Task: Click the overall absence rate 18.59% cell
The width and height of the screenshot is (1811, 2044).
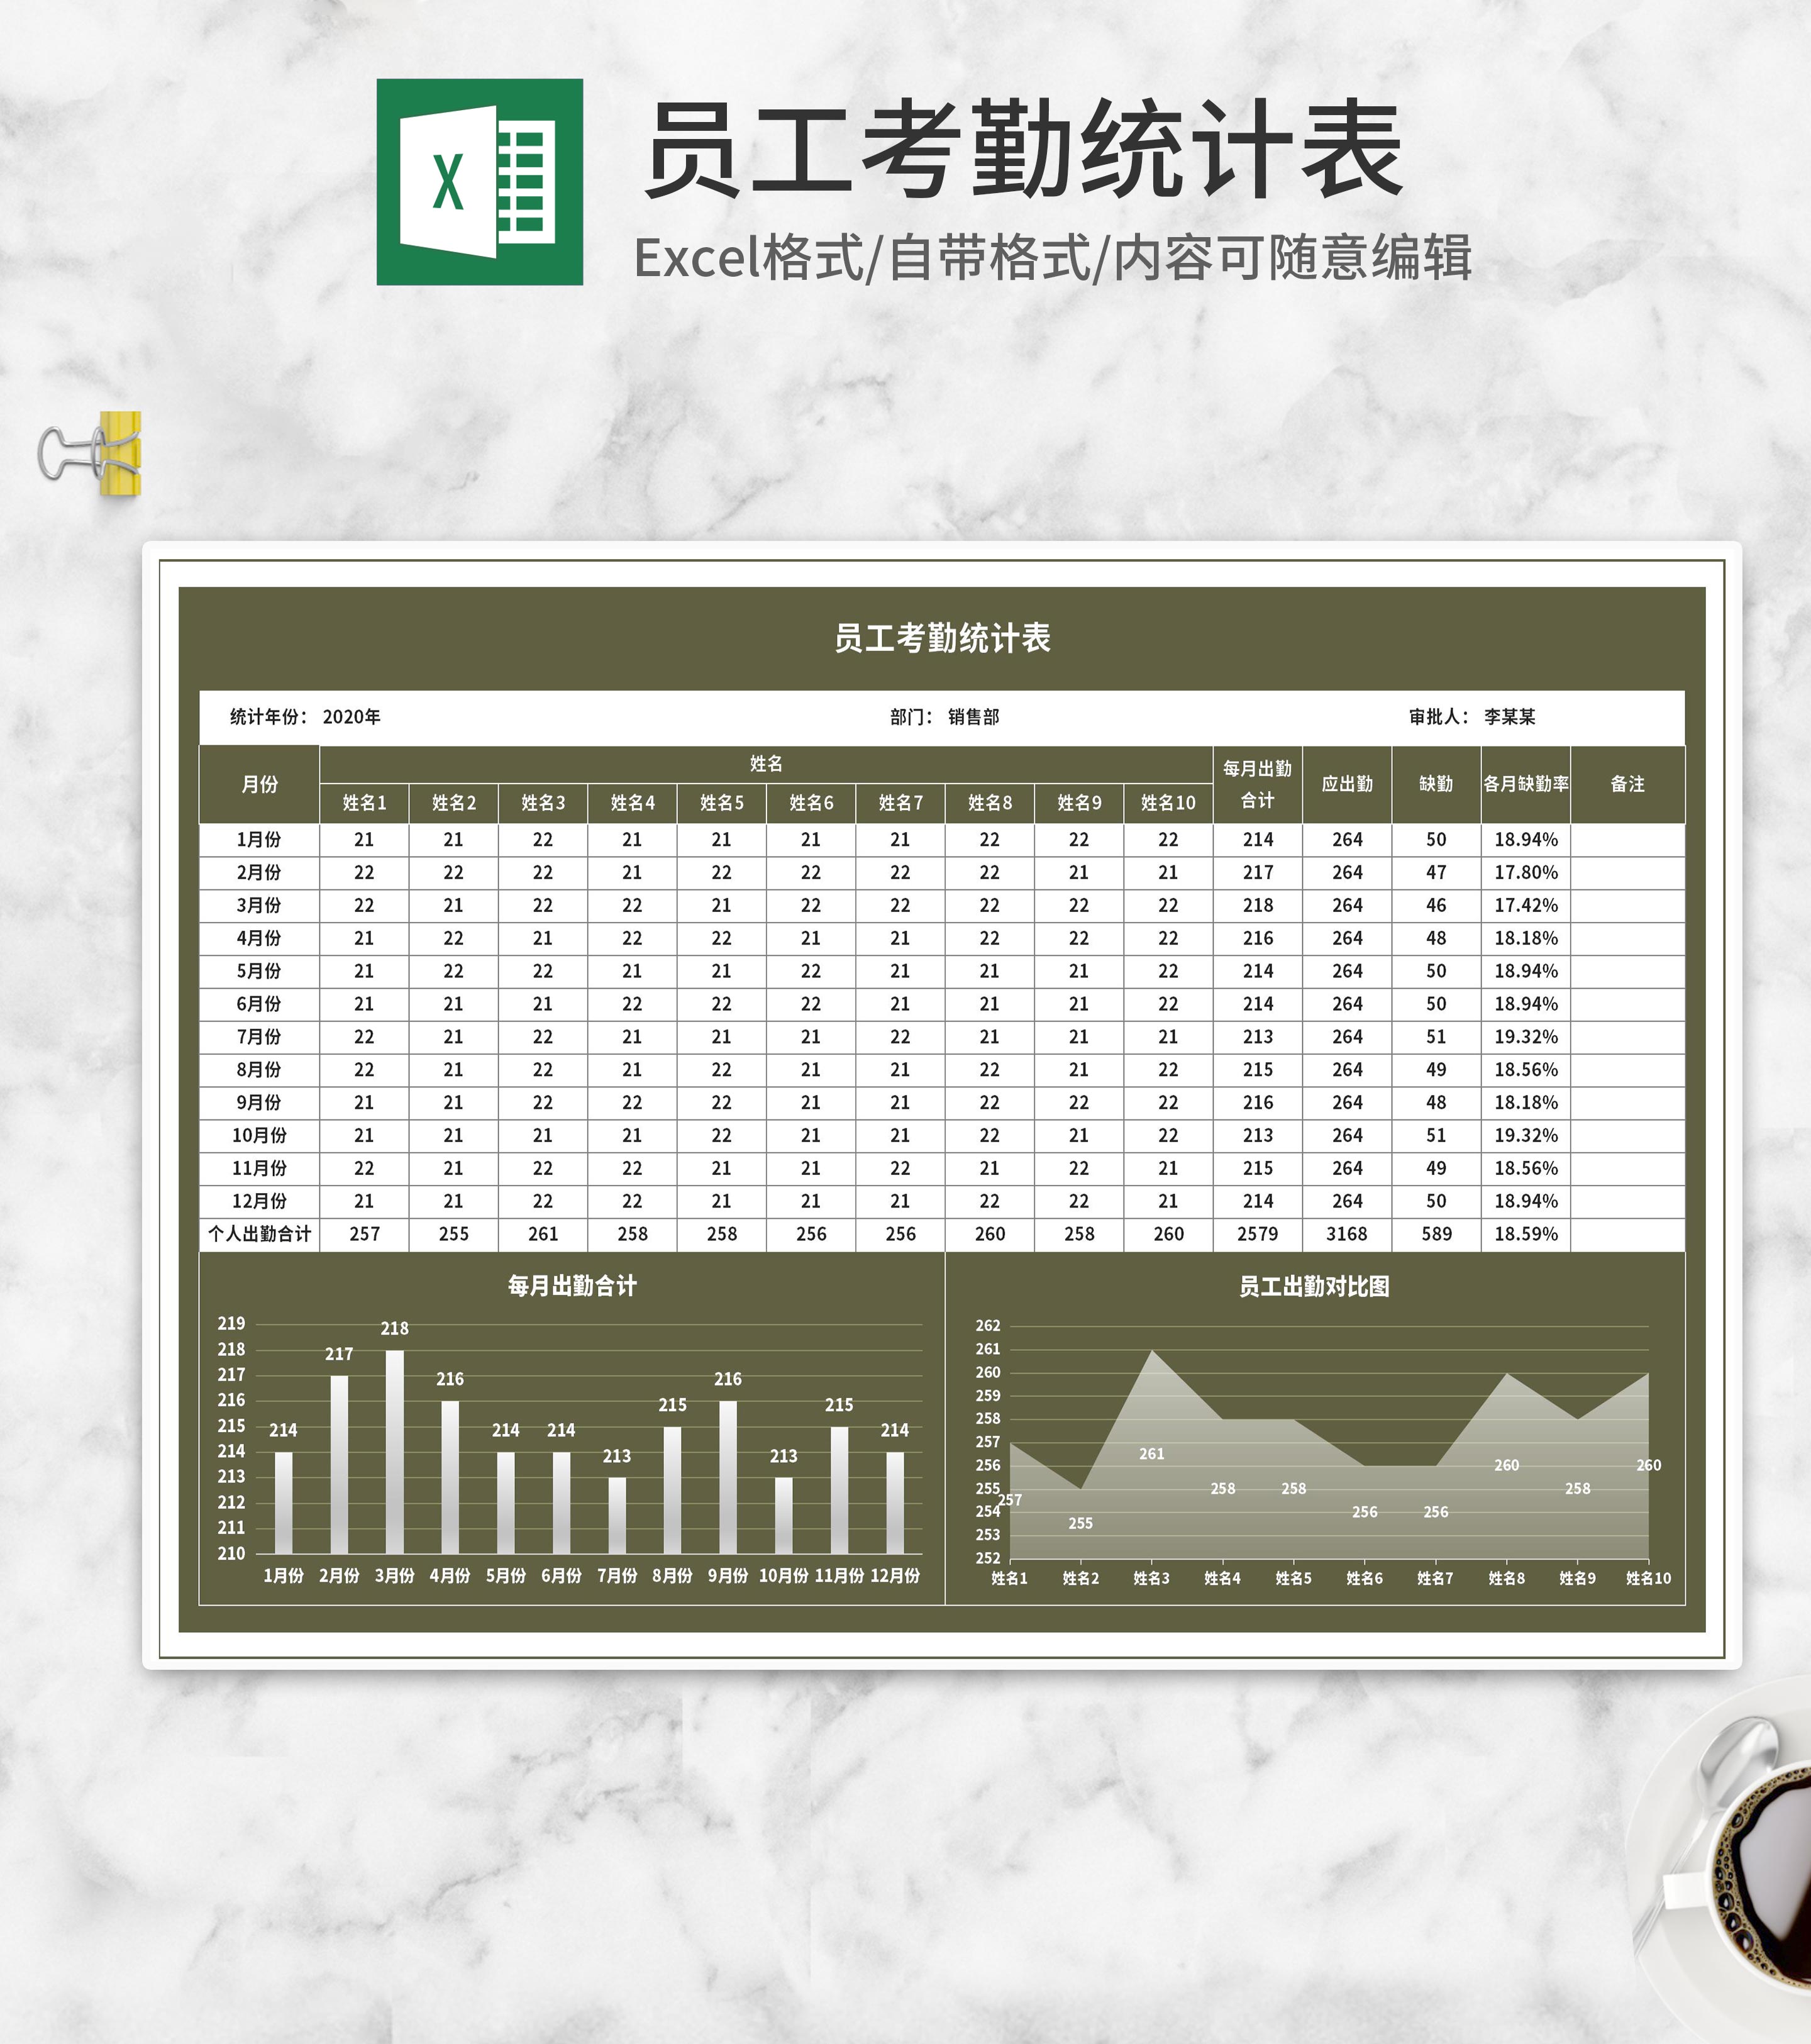Action: [1525, 1234]
